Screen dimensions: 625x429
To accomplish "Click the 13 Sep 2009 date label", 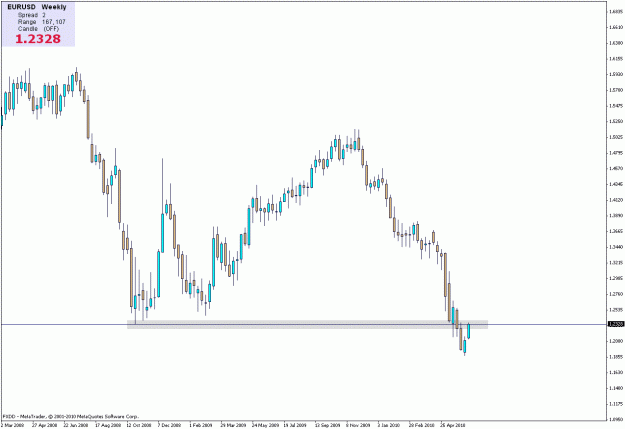I will tap(327, 425).
